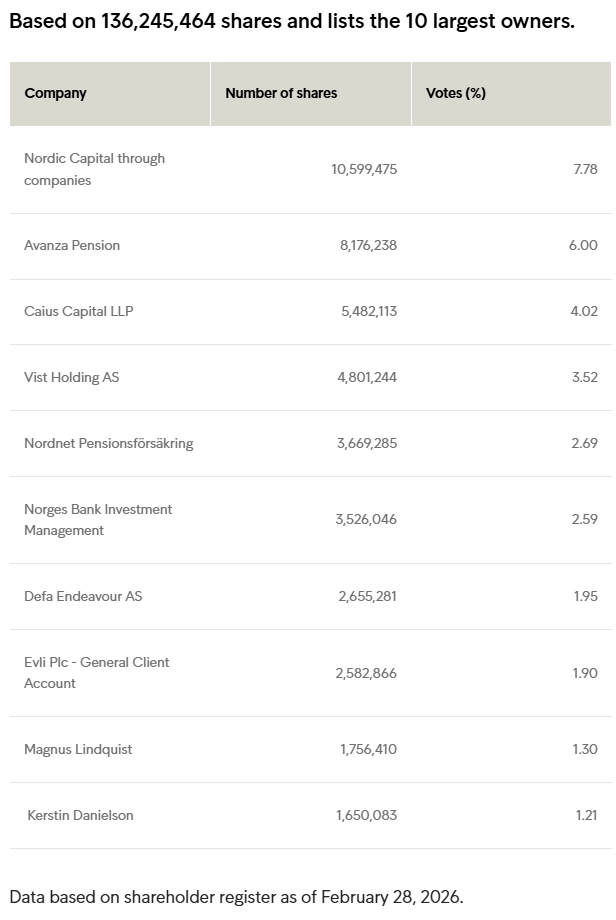Select Kerstin Danielson shareholder name

[x=80, y=815]
